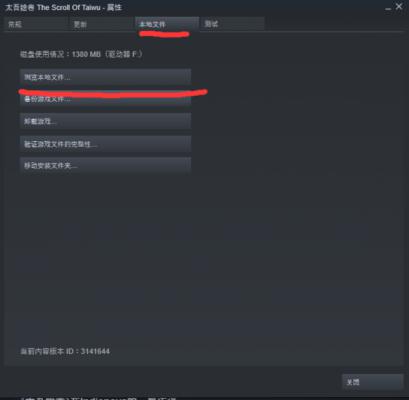This screenshot has height=400, width=409.
Task: Select the 本地文件 (Local Files) tab
Action: (x=167, y=24)
